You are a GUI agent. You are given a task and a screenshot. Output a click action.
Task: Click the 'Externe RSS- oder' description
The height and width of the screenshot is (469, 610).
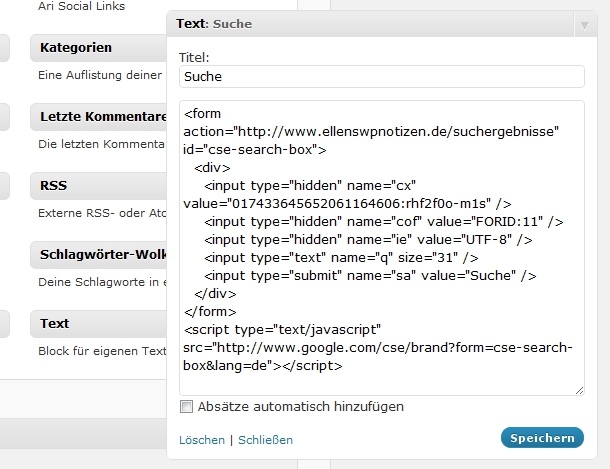[x=102, y=213]
